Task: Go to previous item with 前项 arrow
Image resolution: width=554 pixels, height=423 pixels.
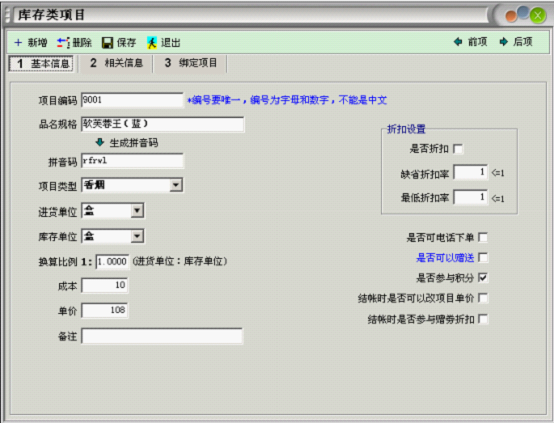Action: click(458, 42)
